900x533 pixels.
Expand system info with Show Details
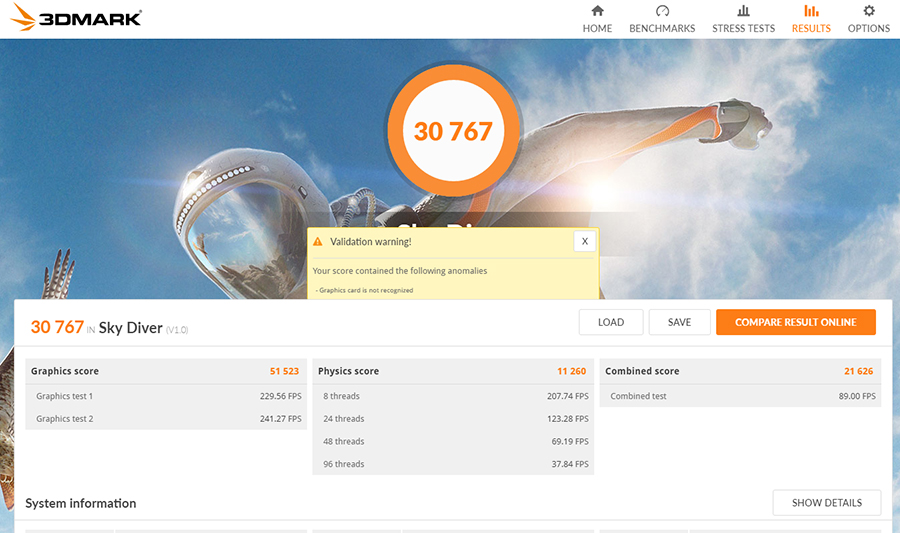pos(826,503)
